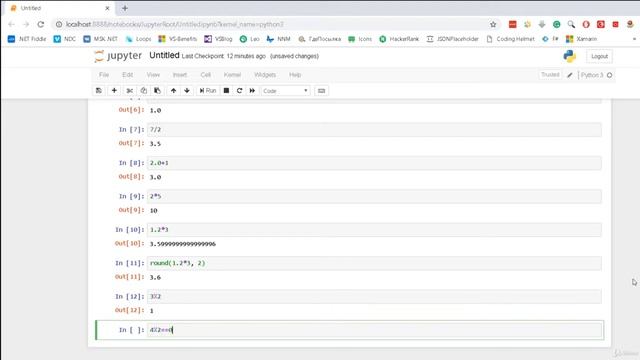The width and height of the screenshot is (640, 360).
Task: Open the Widgets menu
Action: pos(265,75)
